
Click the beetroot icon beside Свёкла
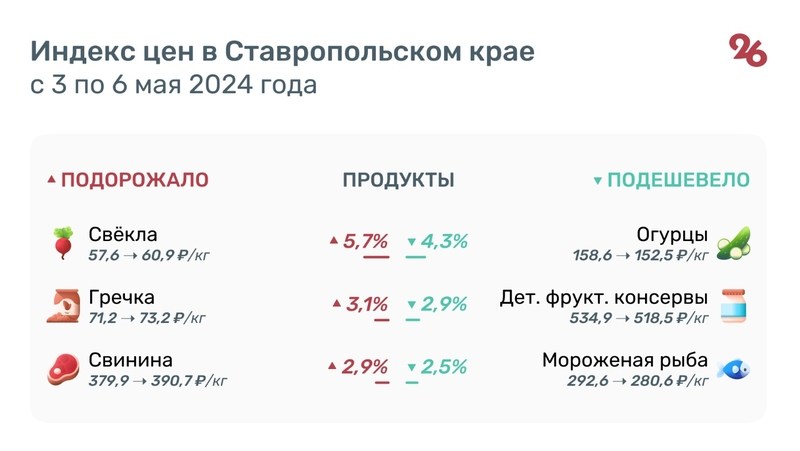[63, 243]
